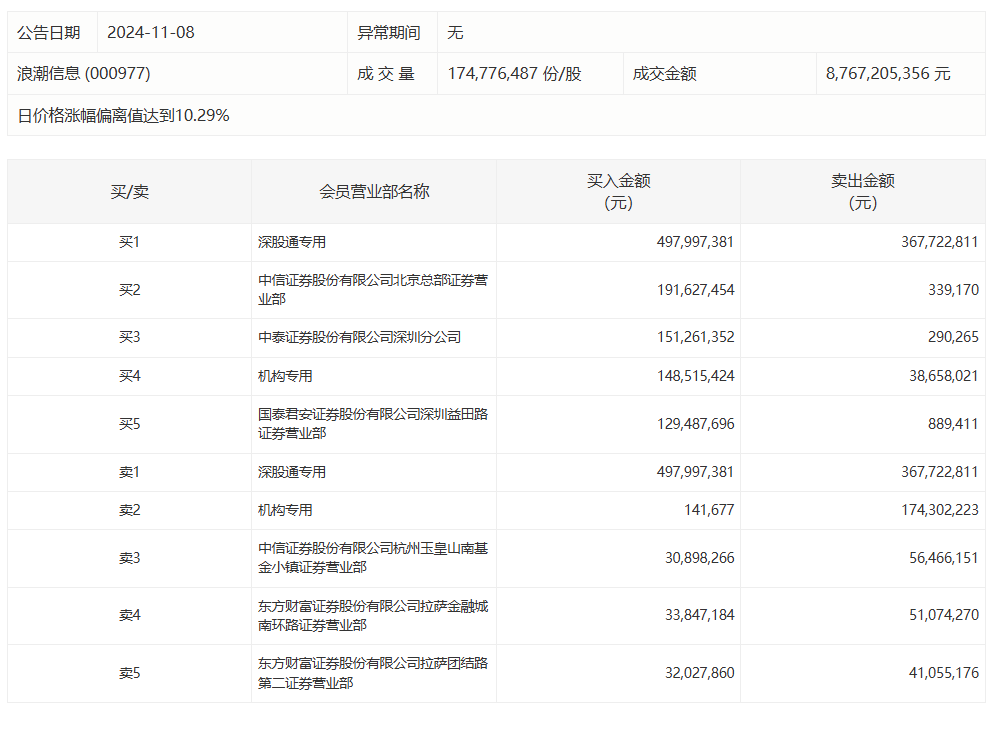Click the 公告日期 value 2024-11-08
This screenshot has height=734, width=1004.
(151, 32)
